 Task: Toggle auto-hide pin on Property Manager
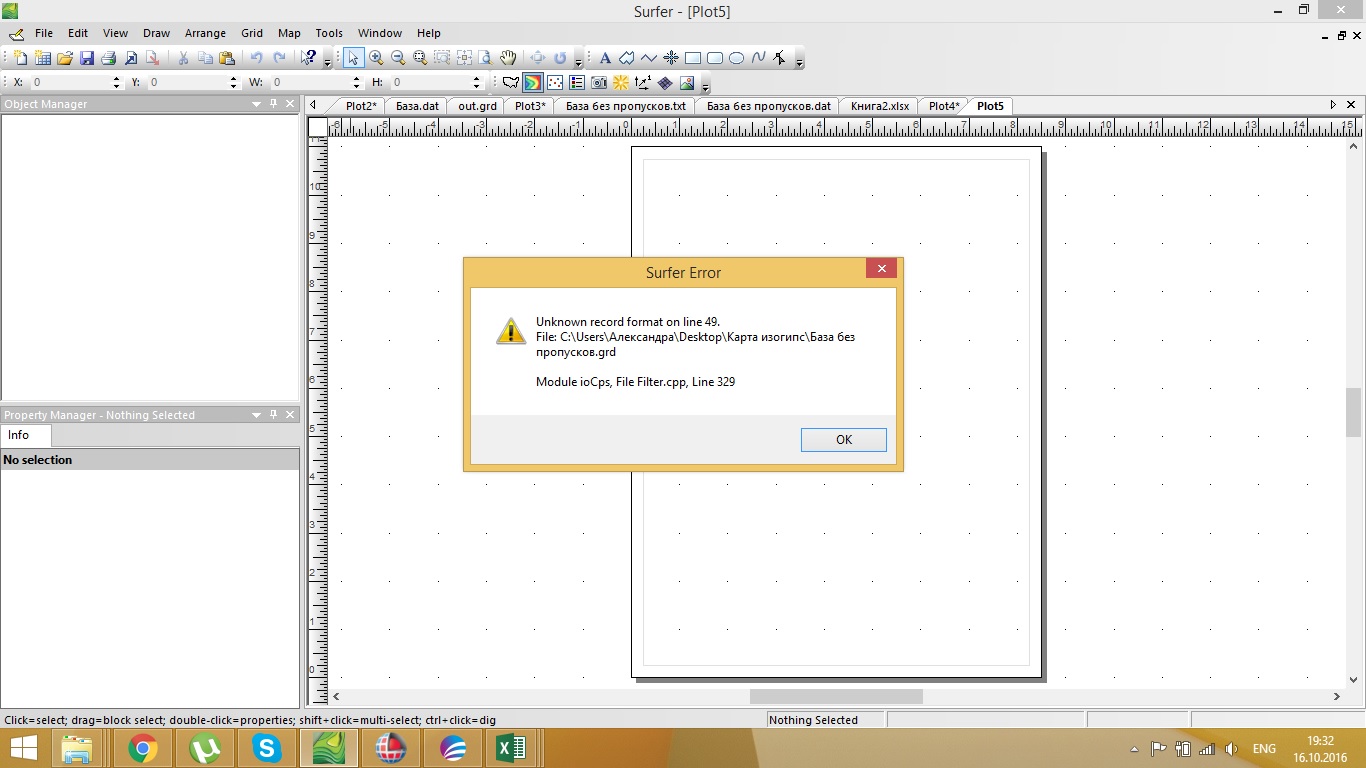coord(273,415)
